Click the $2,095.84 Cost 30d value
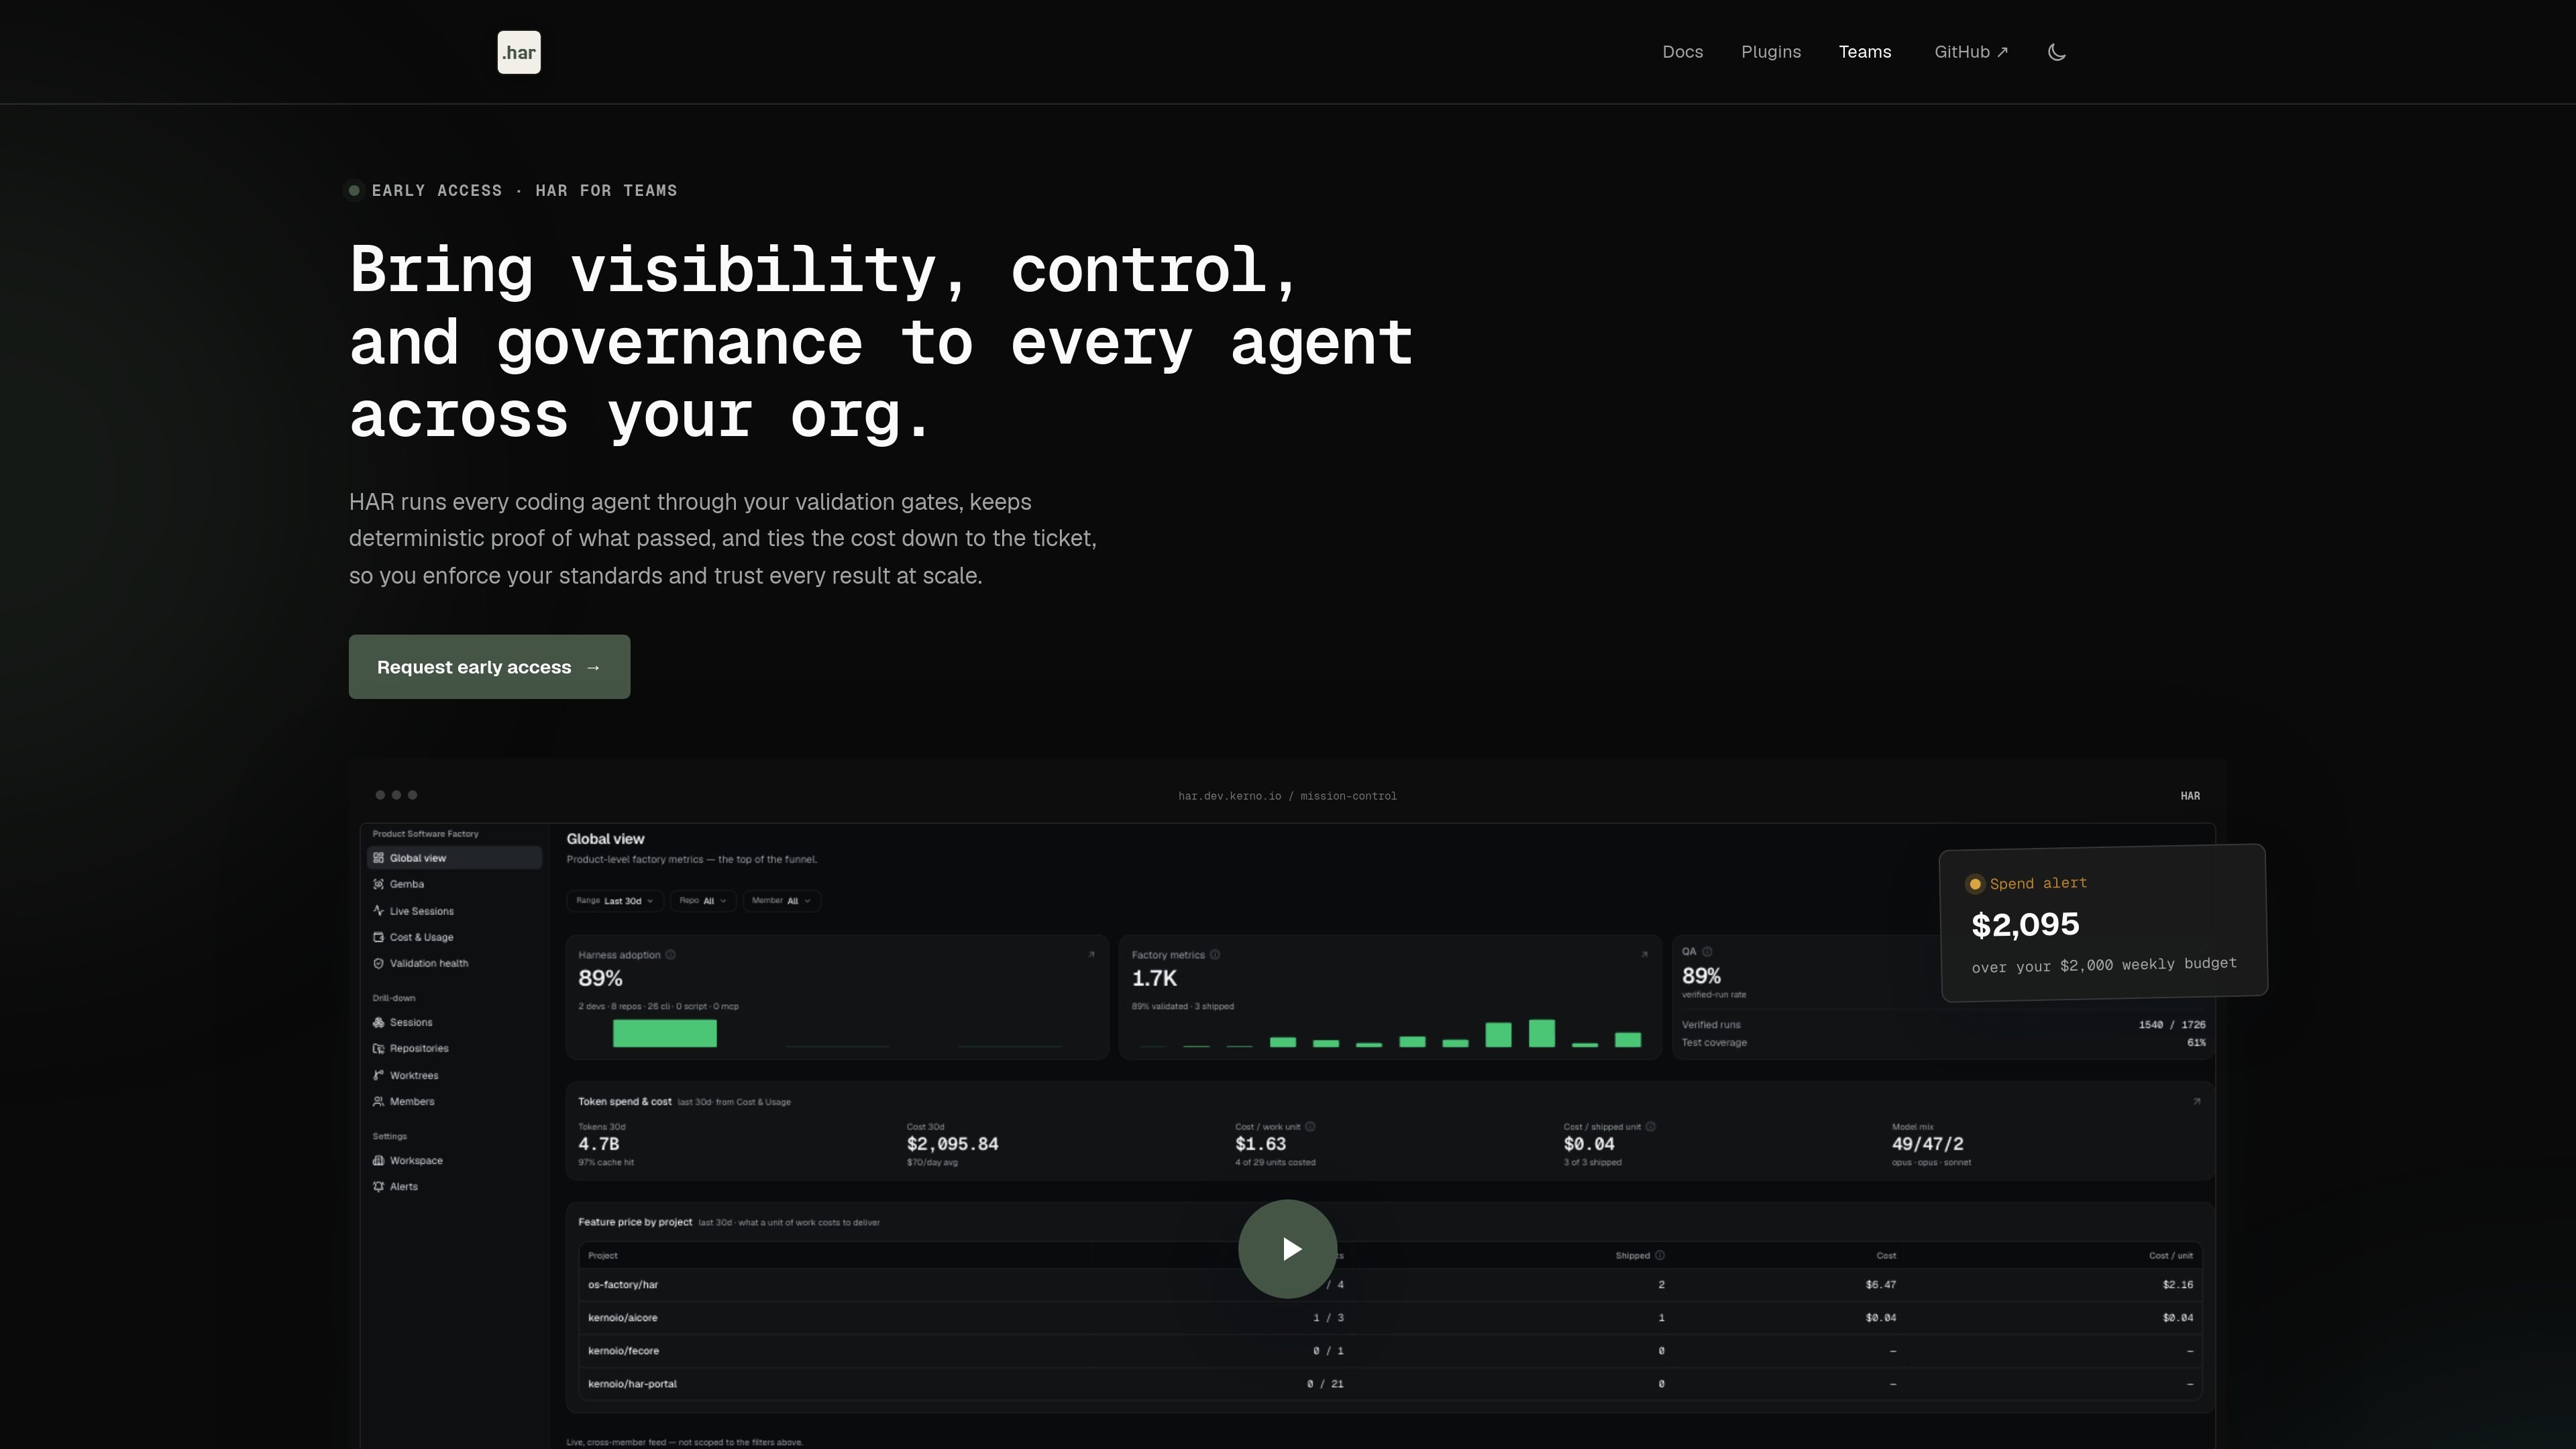 952,1144
